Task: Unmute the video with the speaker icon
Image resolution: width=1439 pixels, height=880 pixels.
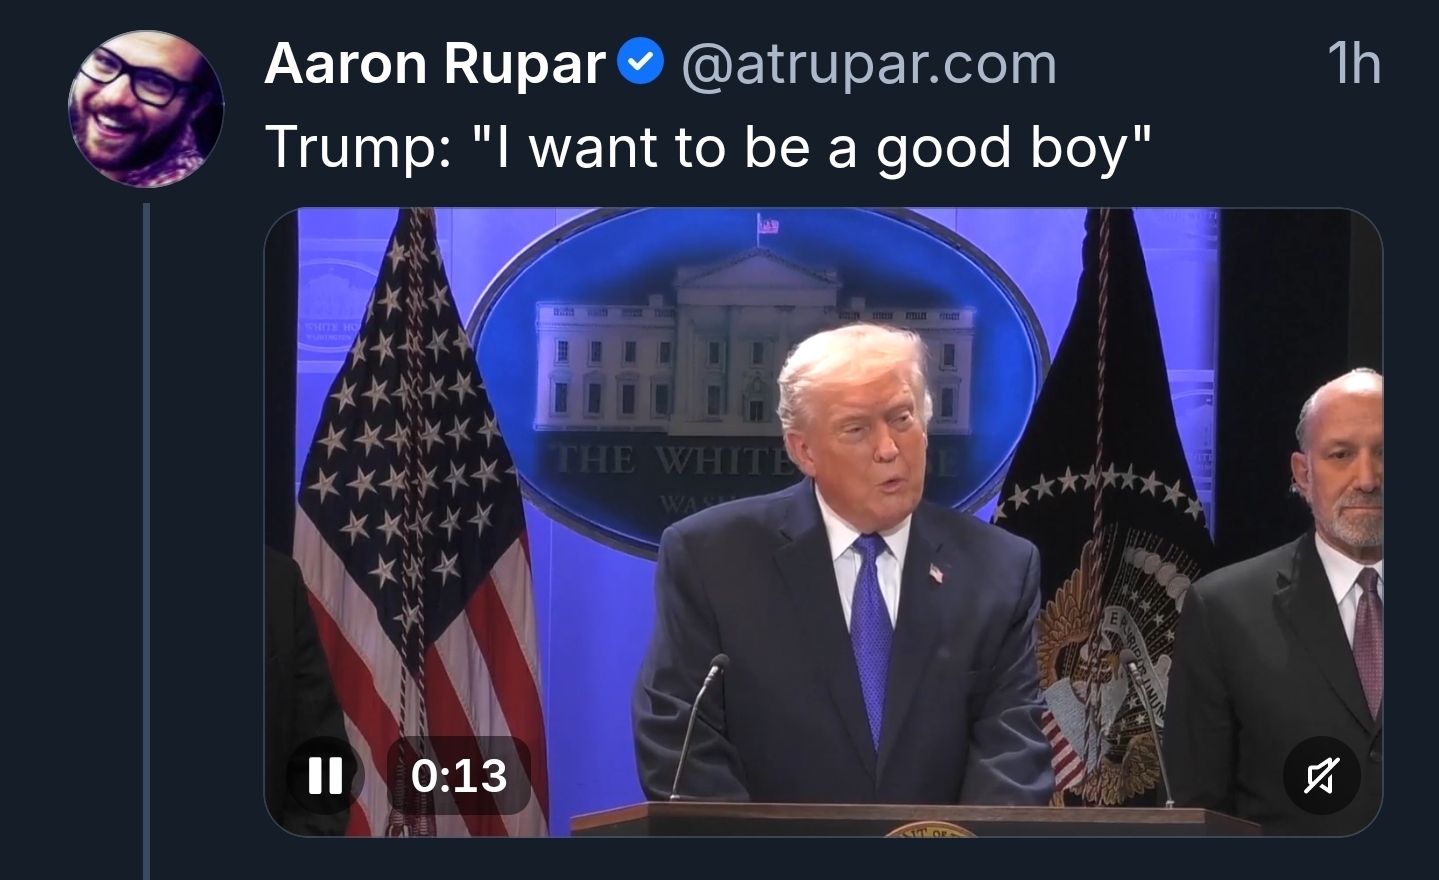Action: point(1321,775)
